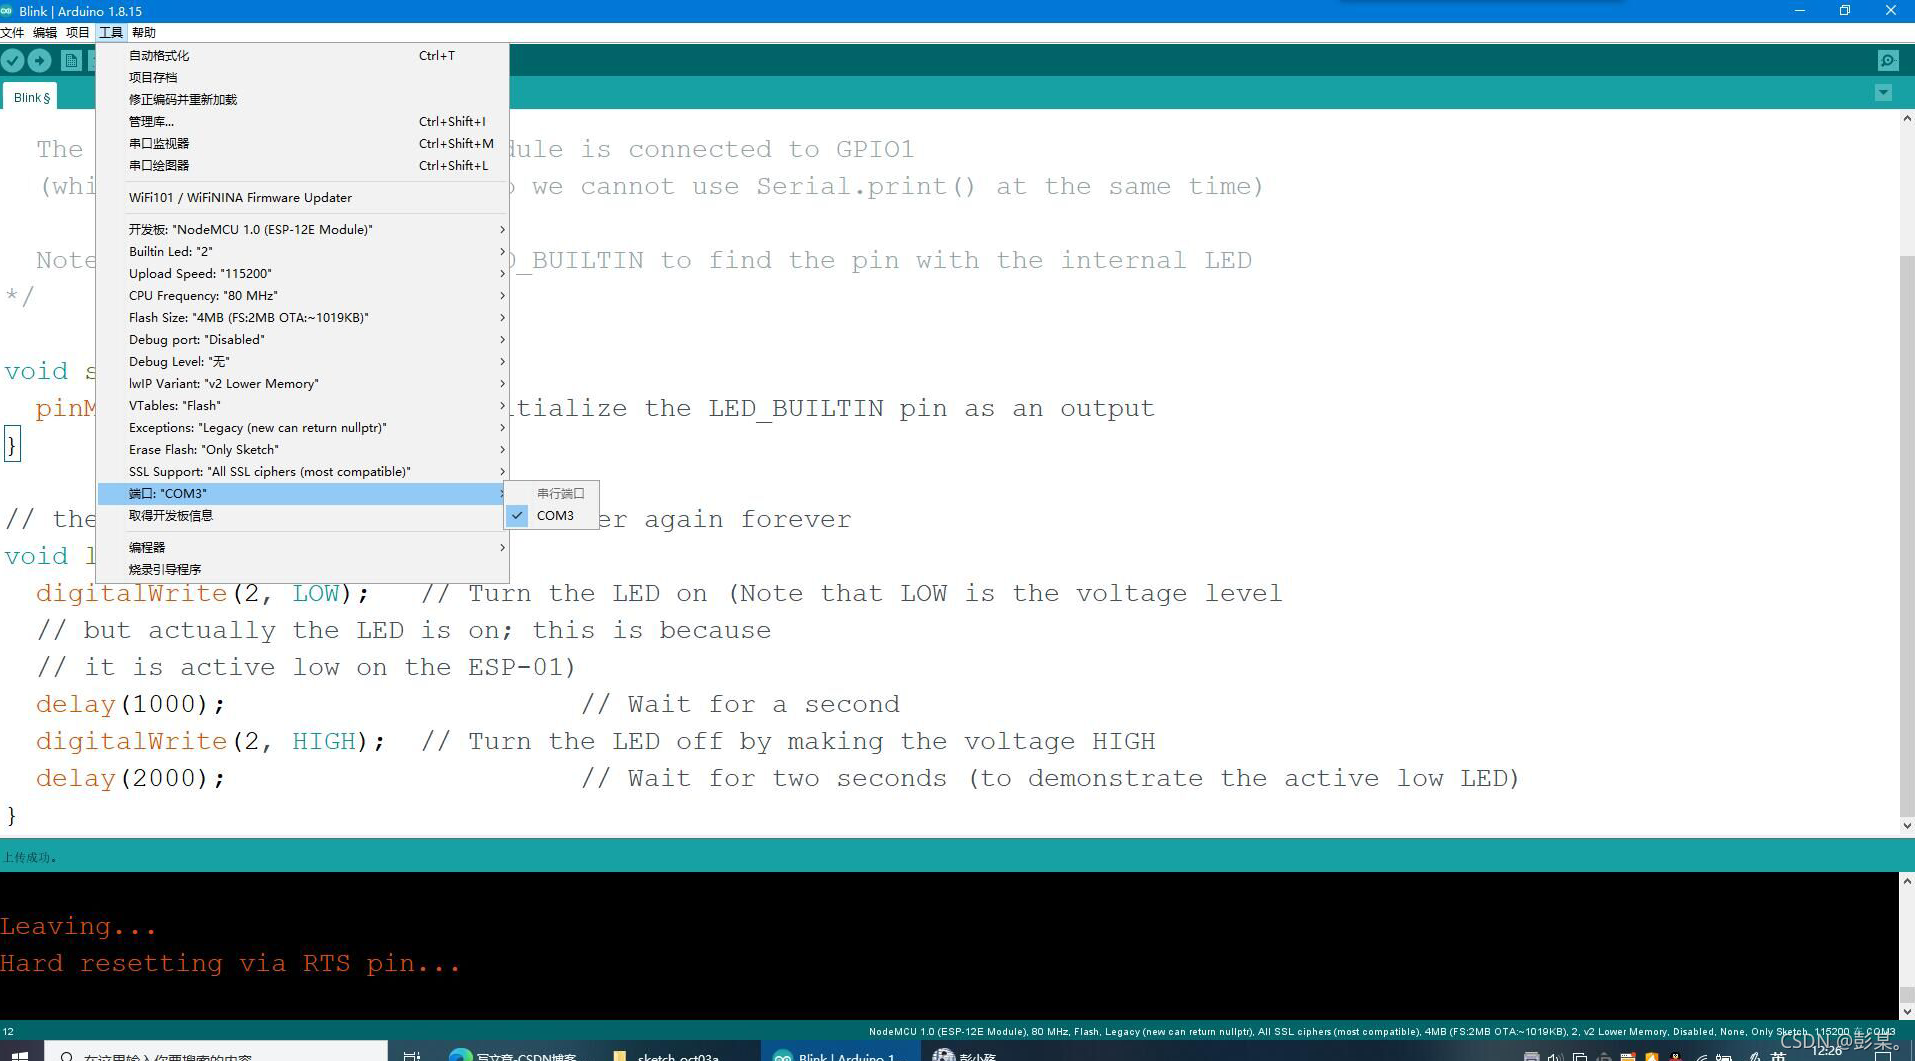Viewport: 1915px width, 1061px height.
Task: Toggle the checked COM3 port option
Action: [x=551, y=516]
